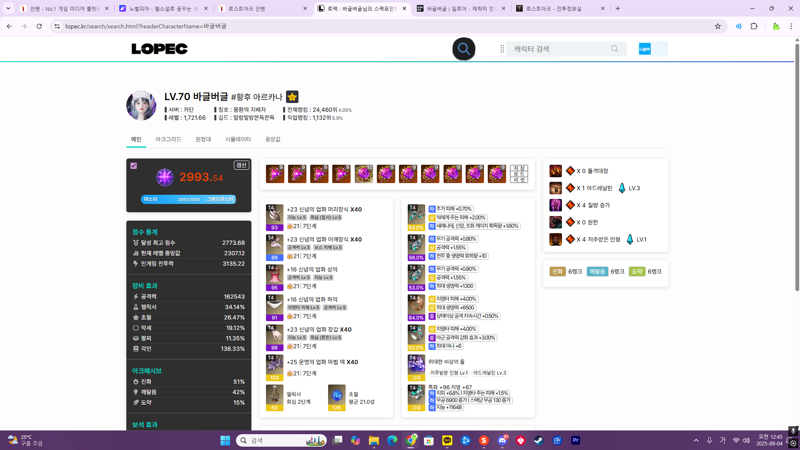Click the grip dots icon beside the search box

pyautogui.click(x=502, y=49)
